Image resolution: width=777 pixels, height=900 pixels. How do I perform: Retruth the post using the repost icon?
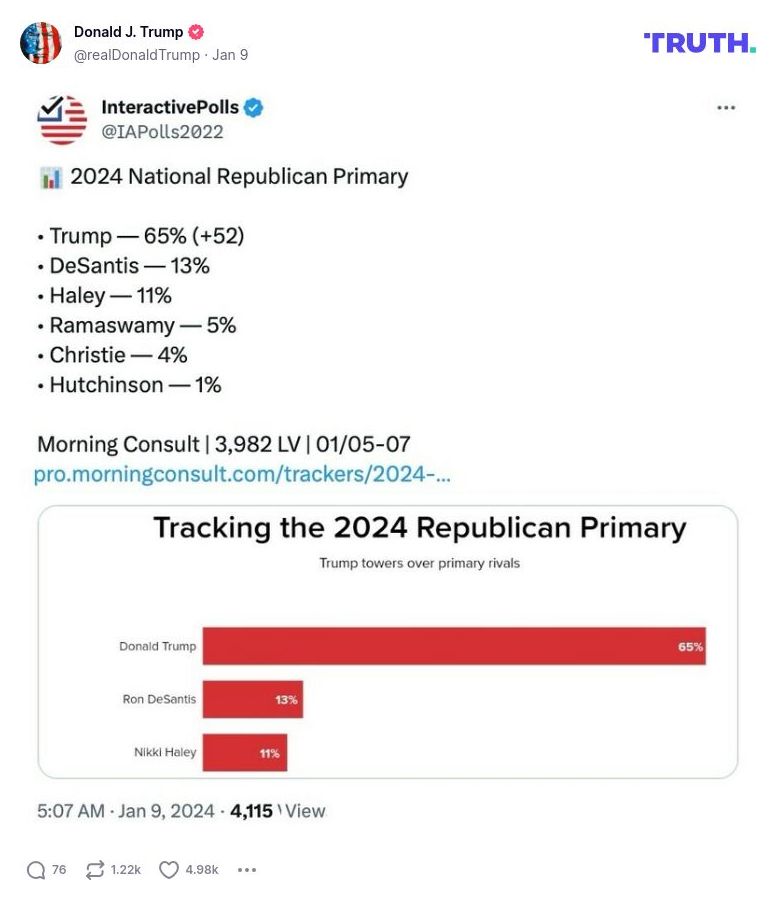(94, 870)
